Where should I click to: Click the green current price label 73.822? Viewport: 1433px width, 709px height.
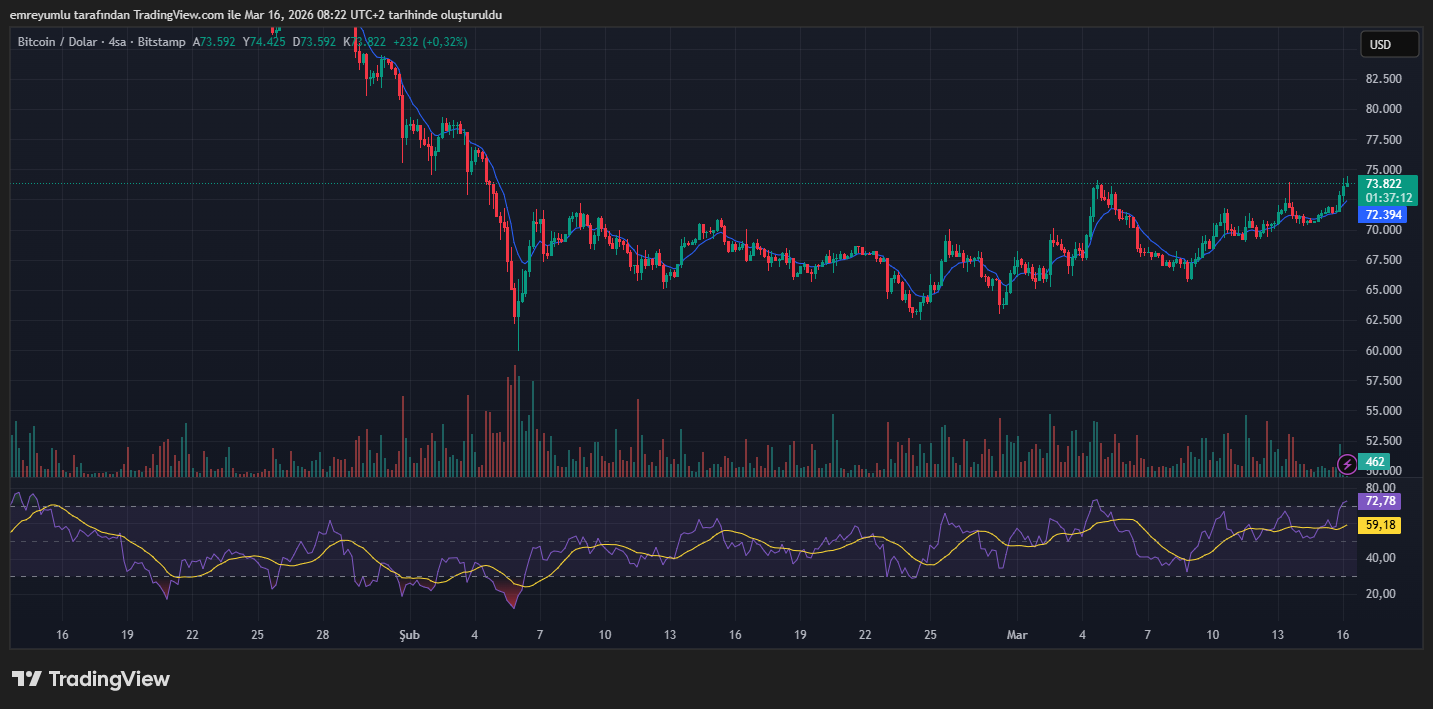click(x=1383, y=184)
